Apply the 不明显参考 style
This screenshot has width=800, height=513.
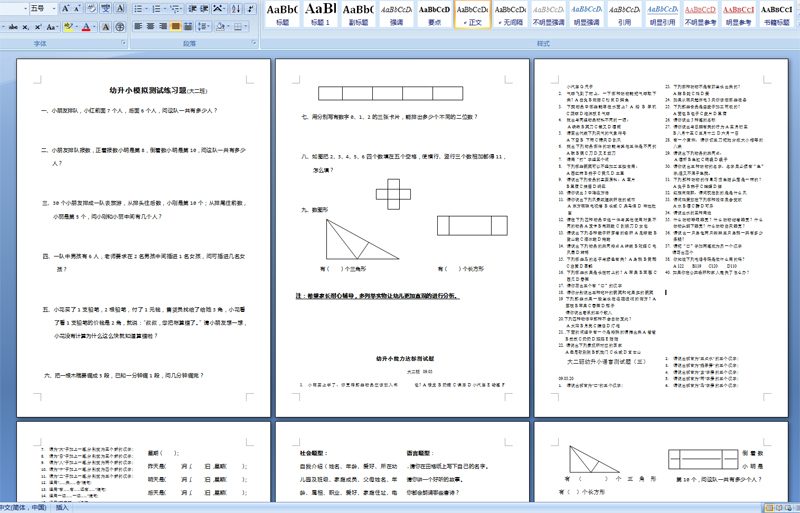pos(701,14)
